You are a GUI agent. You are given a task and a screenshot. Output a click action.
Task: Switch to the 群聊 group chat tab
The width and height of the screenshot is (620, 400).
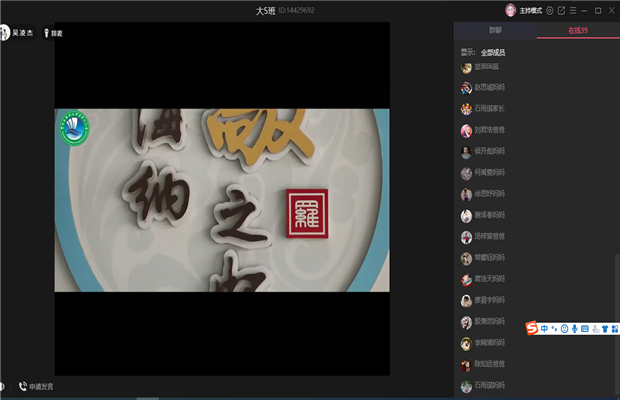[x=495, y=32]
